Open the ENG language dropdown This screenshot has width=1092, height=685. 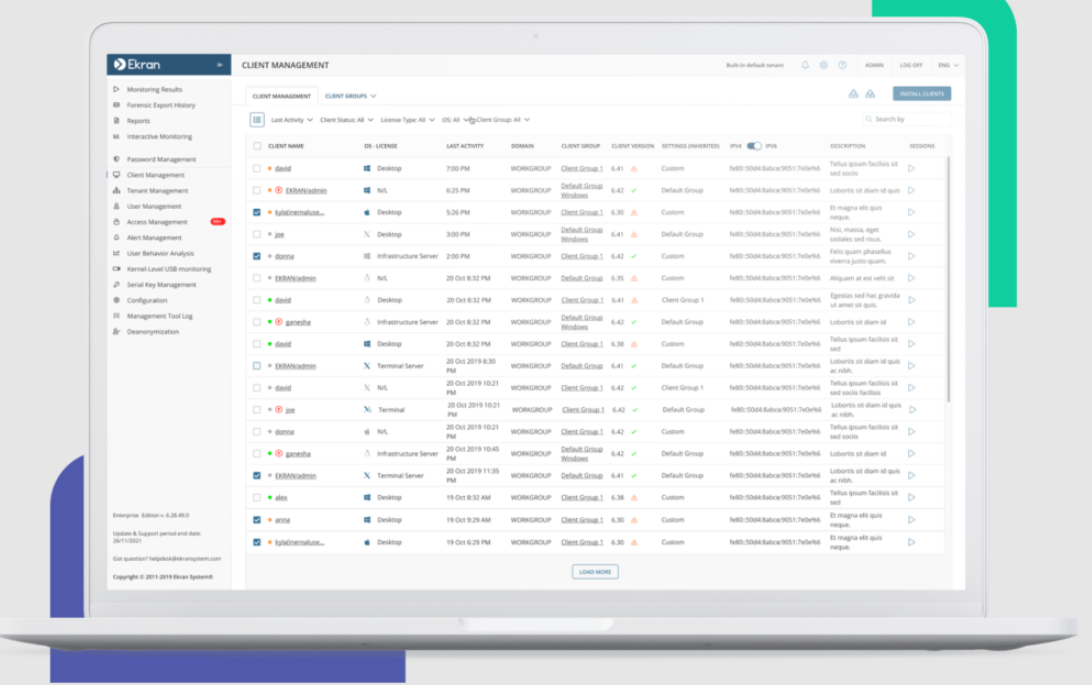[949, 65]
